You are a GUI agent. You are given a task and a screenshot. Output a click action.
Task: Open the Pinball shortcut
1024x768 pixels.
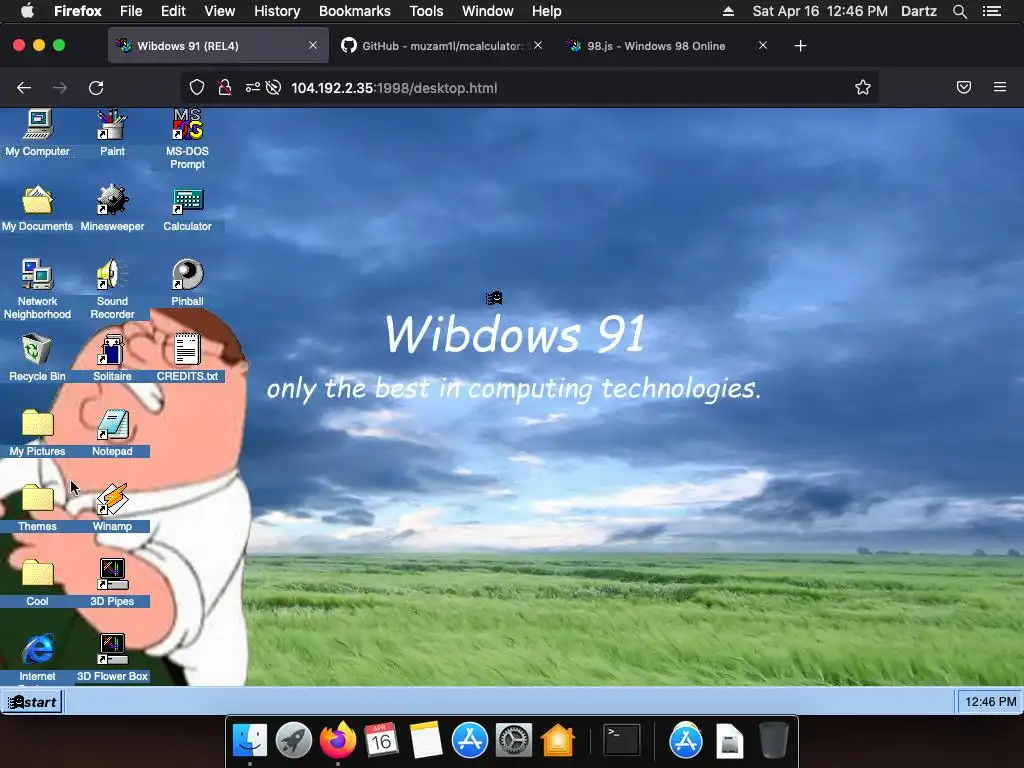tap(187, 283)
